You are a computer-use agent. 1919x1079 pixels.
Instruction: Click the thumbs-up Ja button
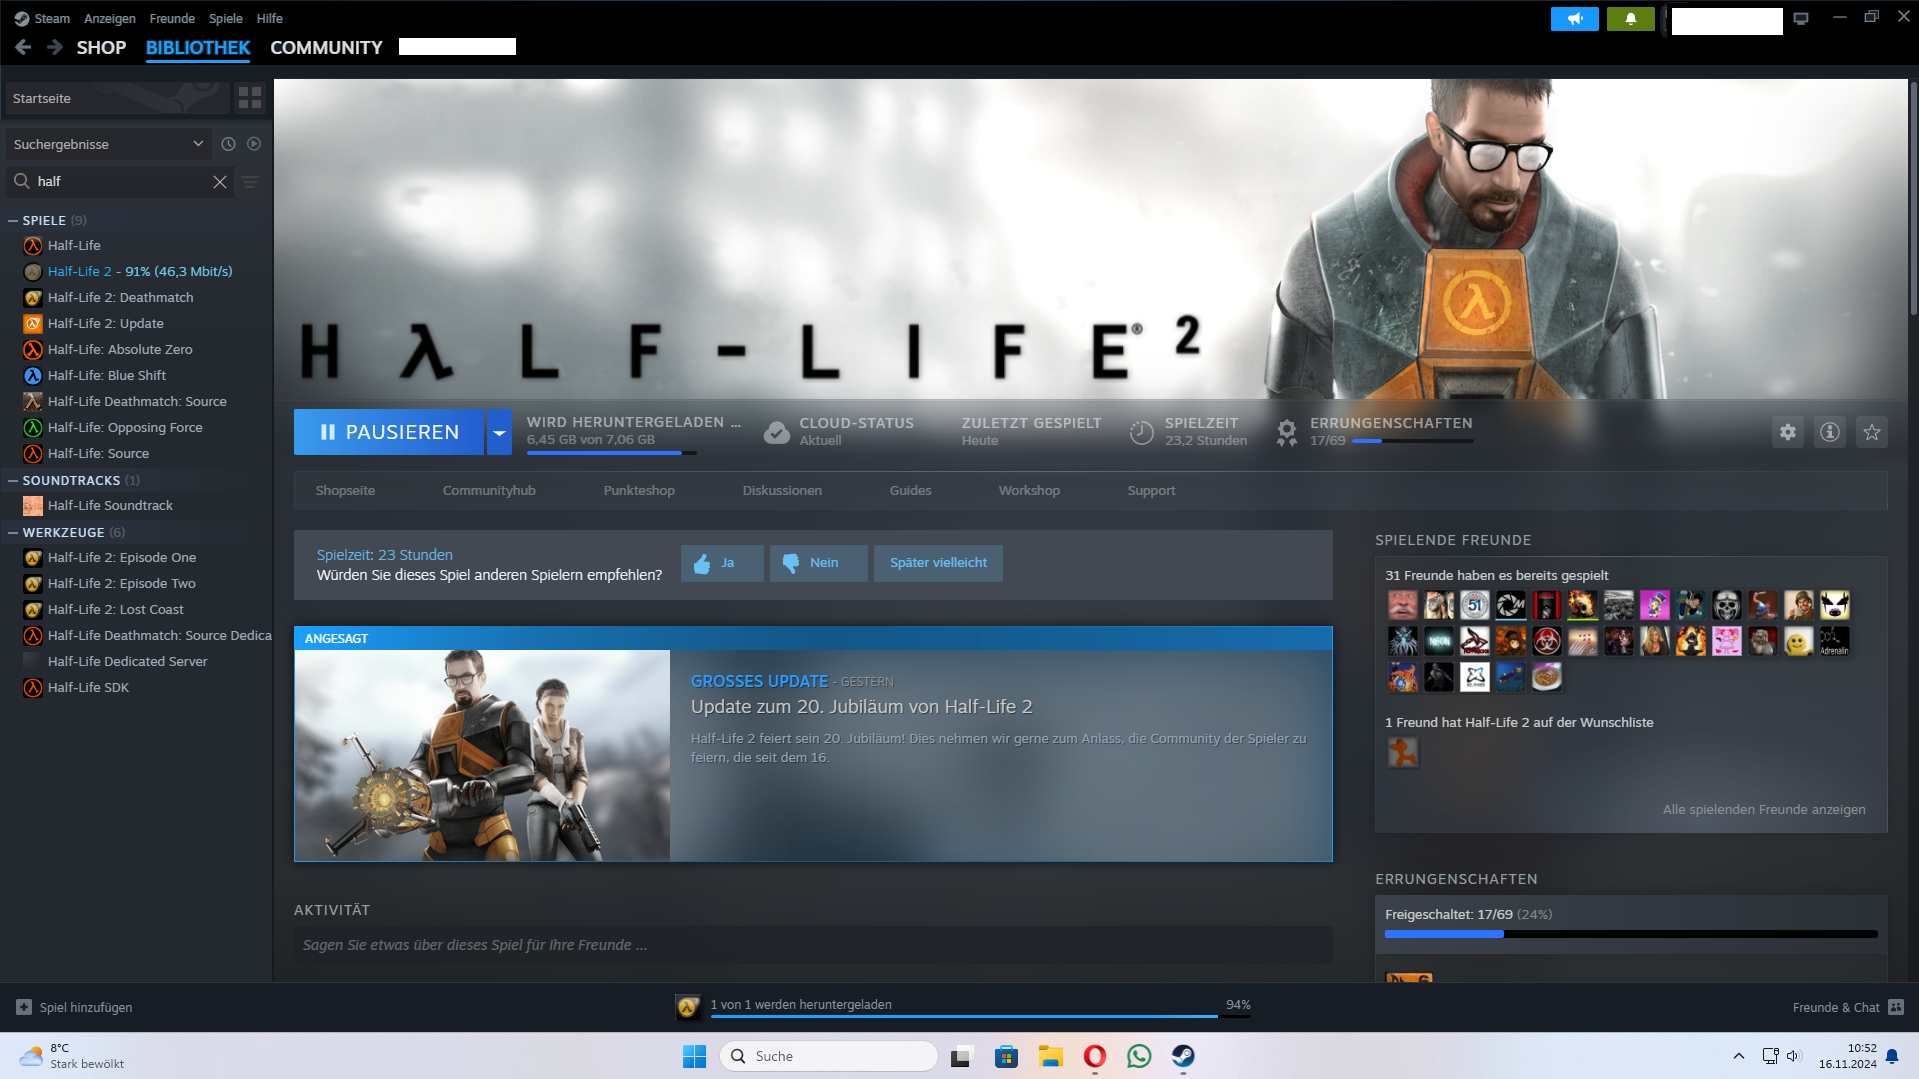[722, 563]
